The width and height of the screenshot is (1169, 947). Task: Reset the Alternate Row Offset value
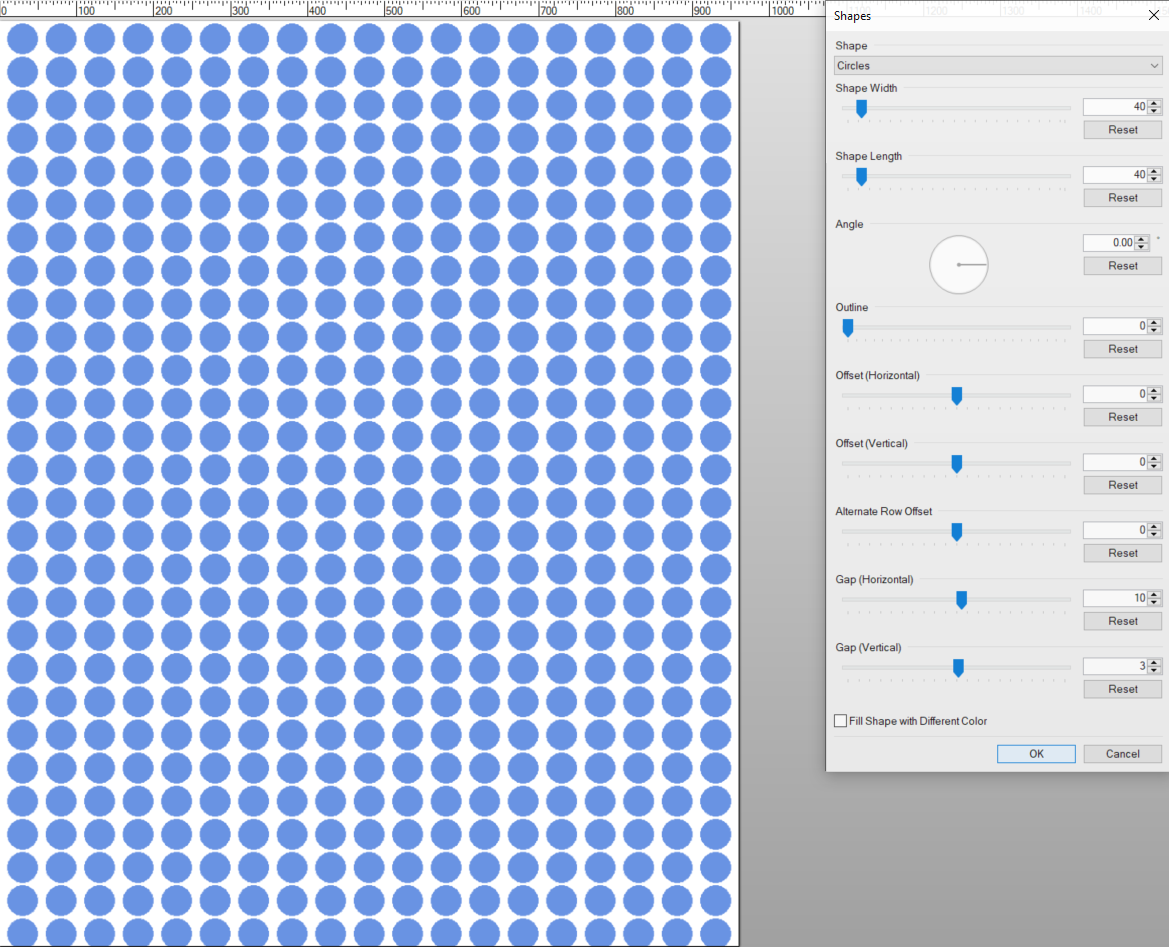[1122, 553]
